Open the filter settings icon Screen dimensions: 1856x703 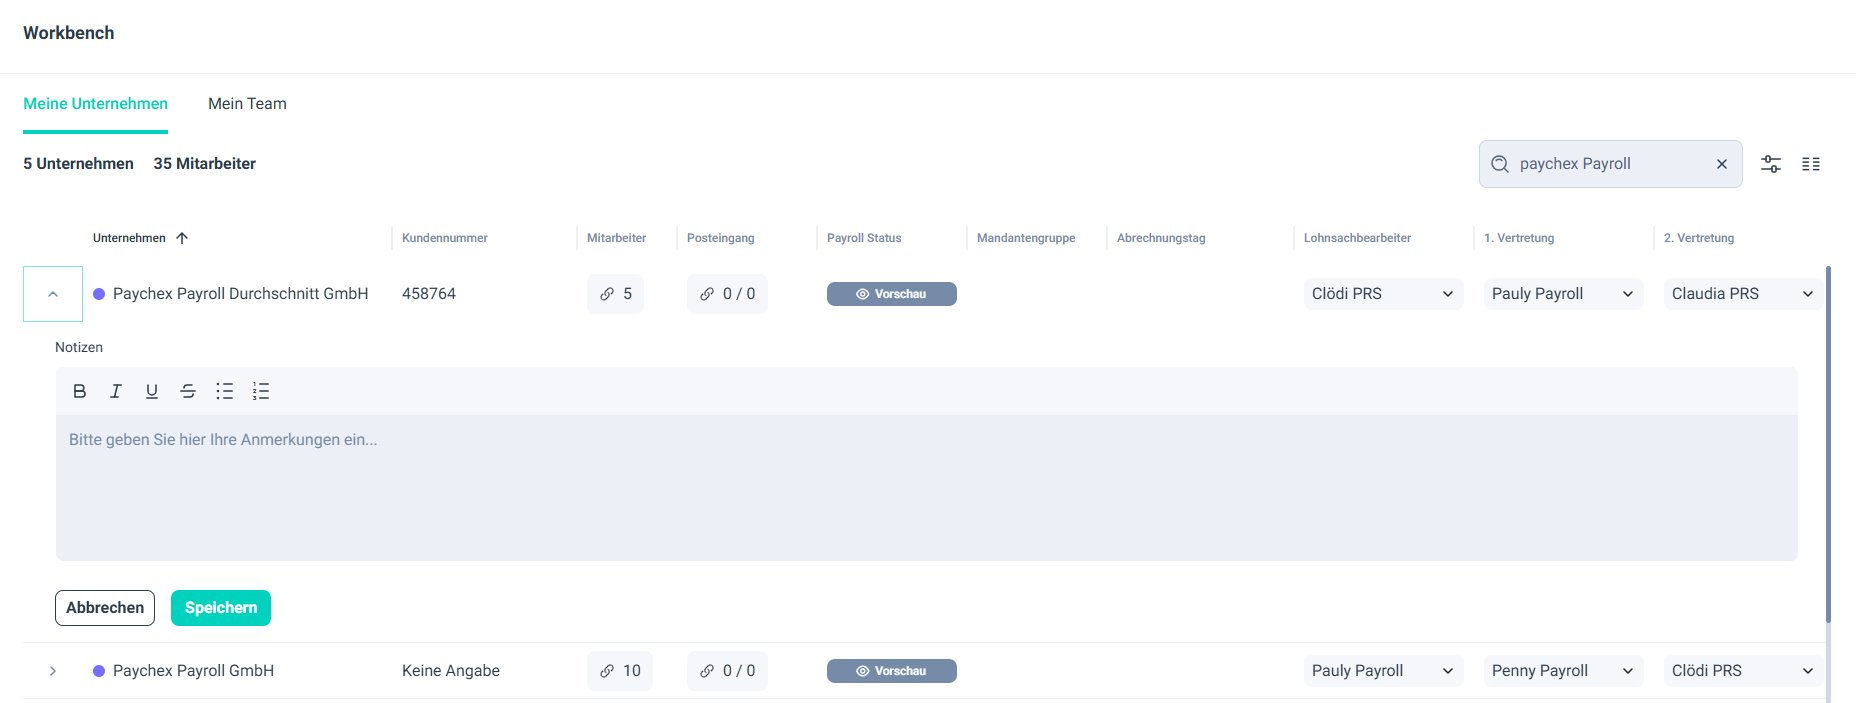tap(1770, 164)
